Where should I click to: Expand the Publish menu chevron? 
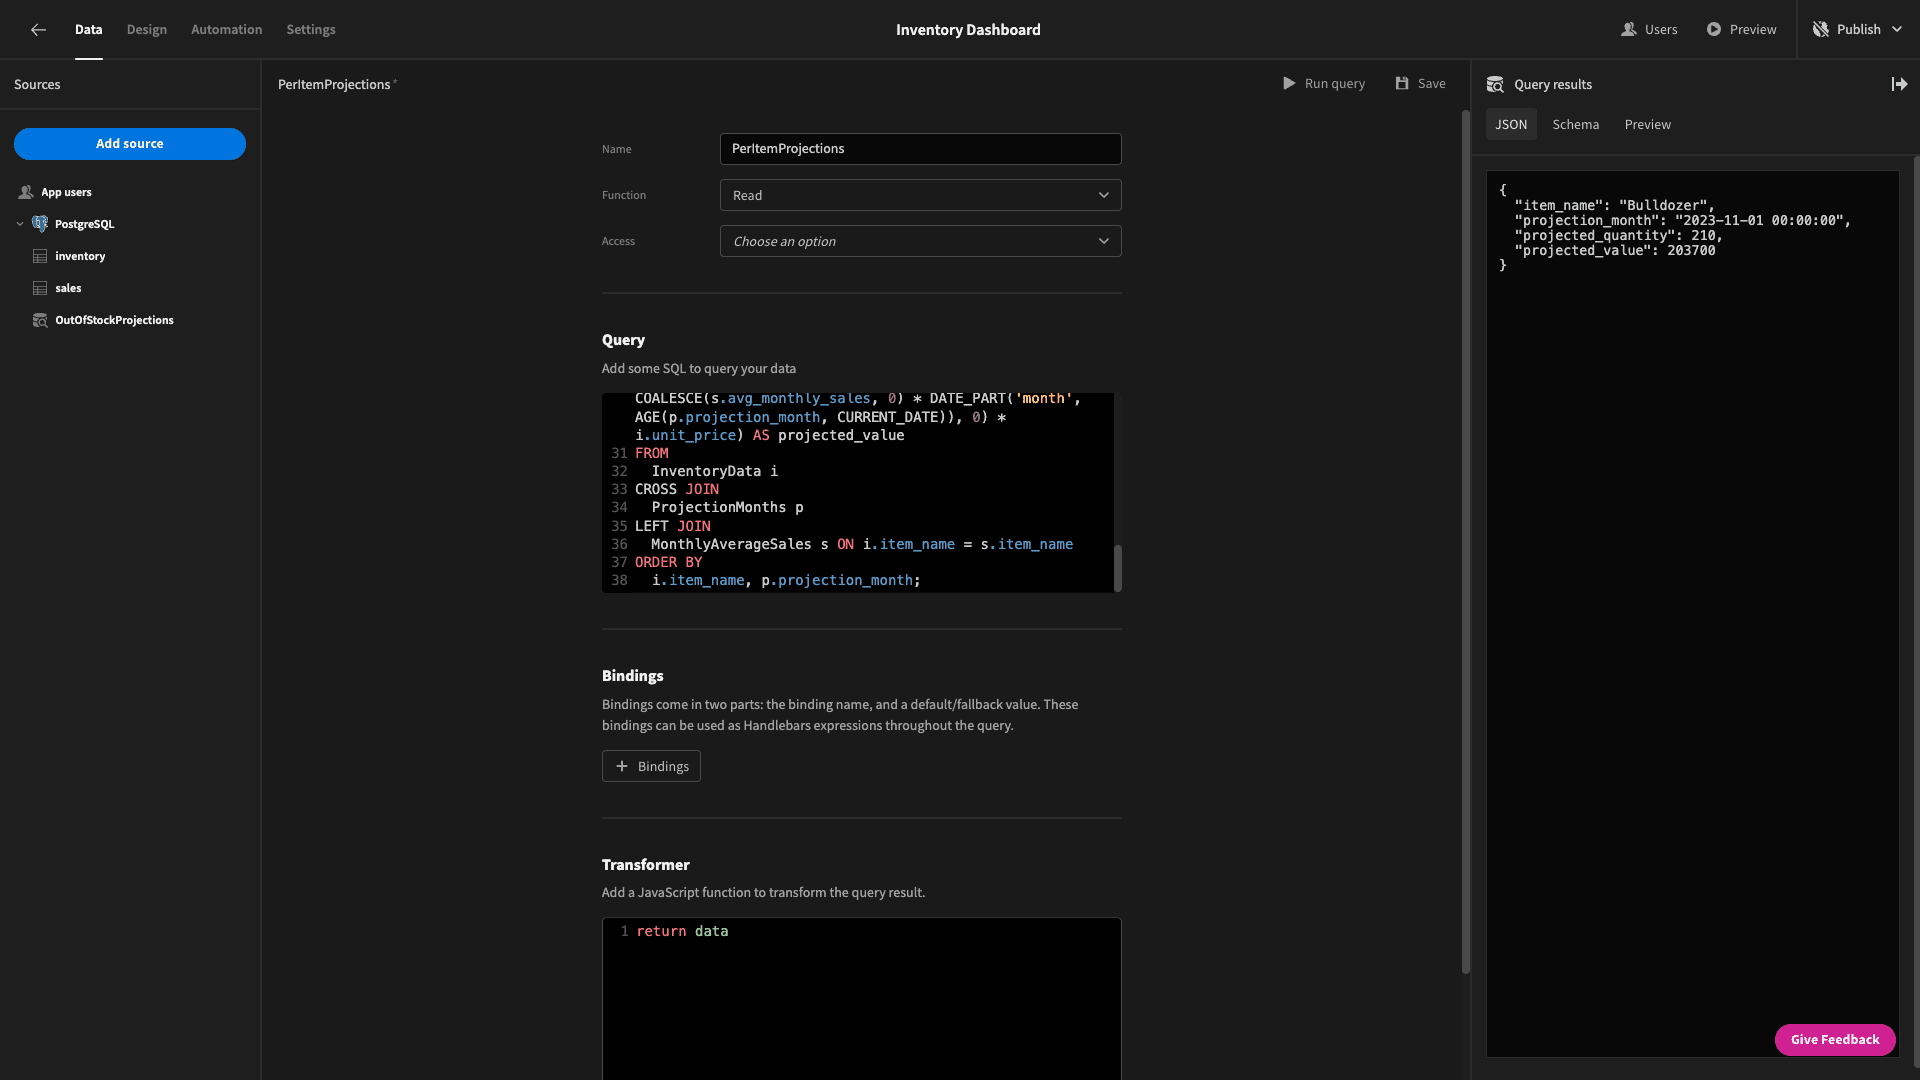point(1897,30)
